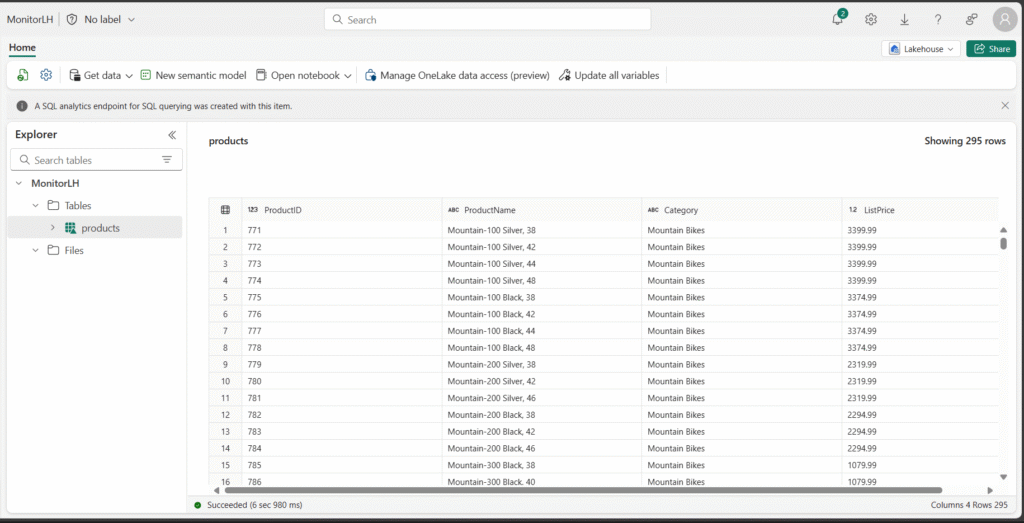This screenshot has width=1024, height=523.
Task: Click the download arrow icon
Action: [904, 20]
